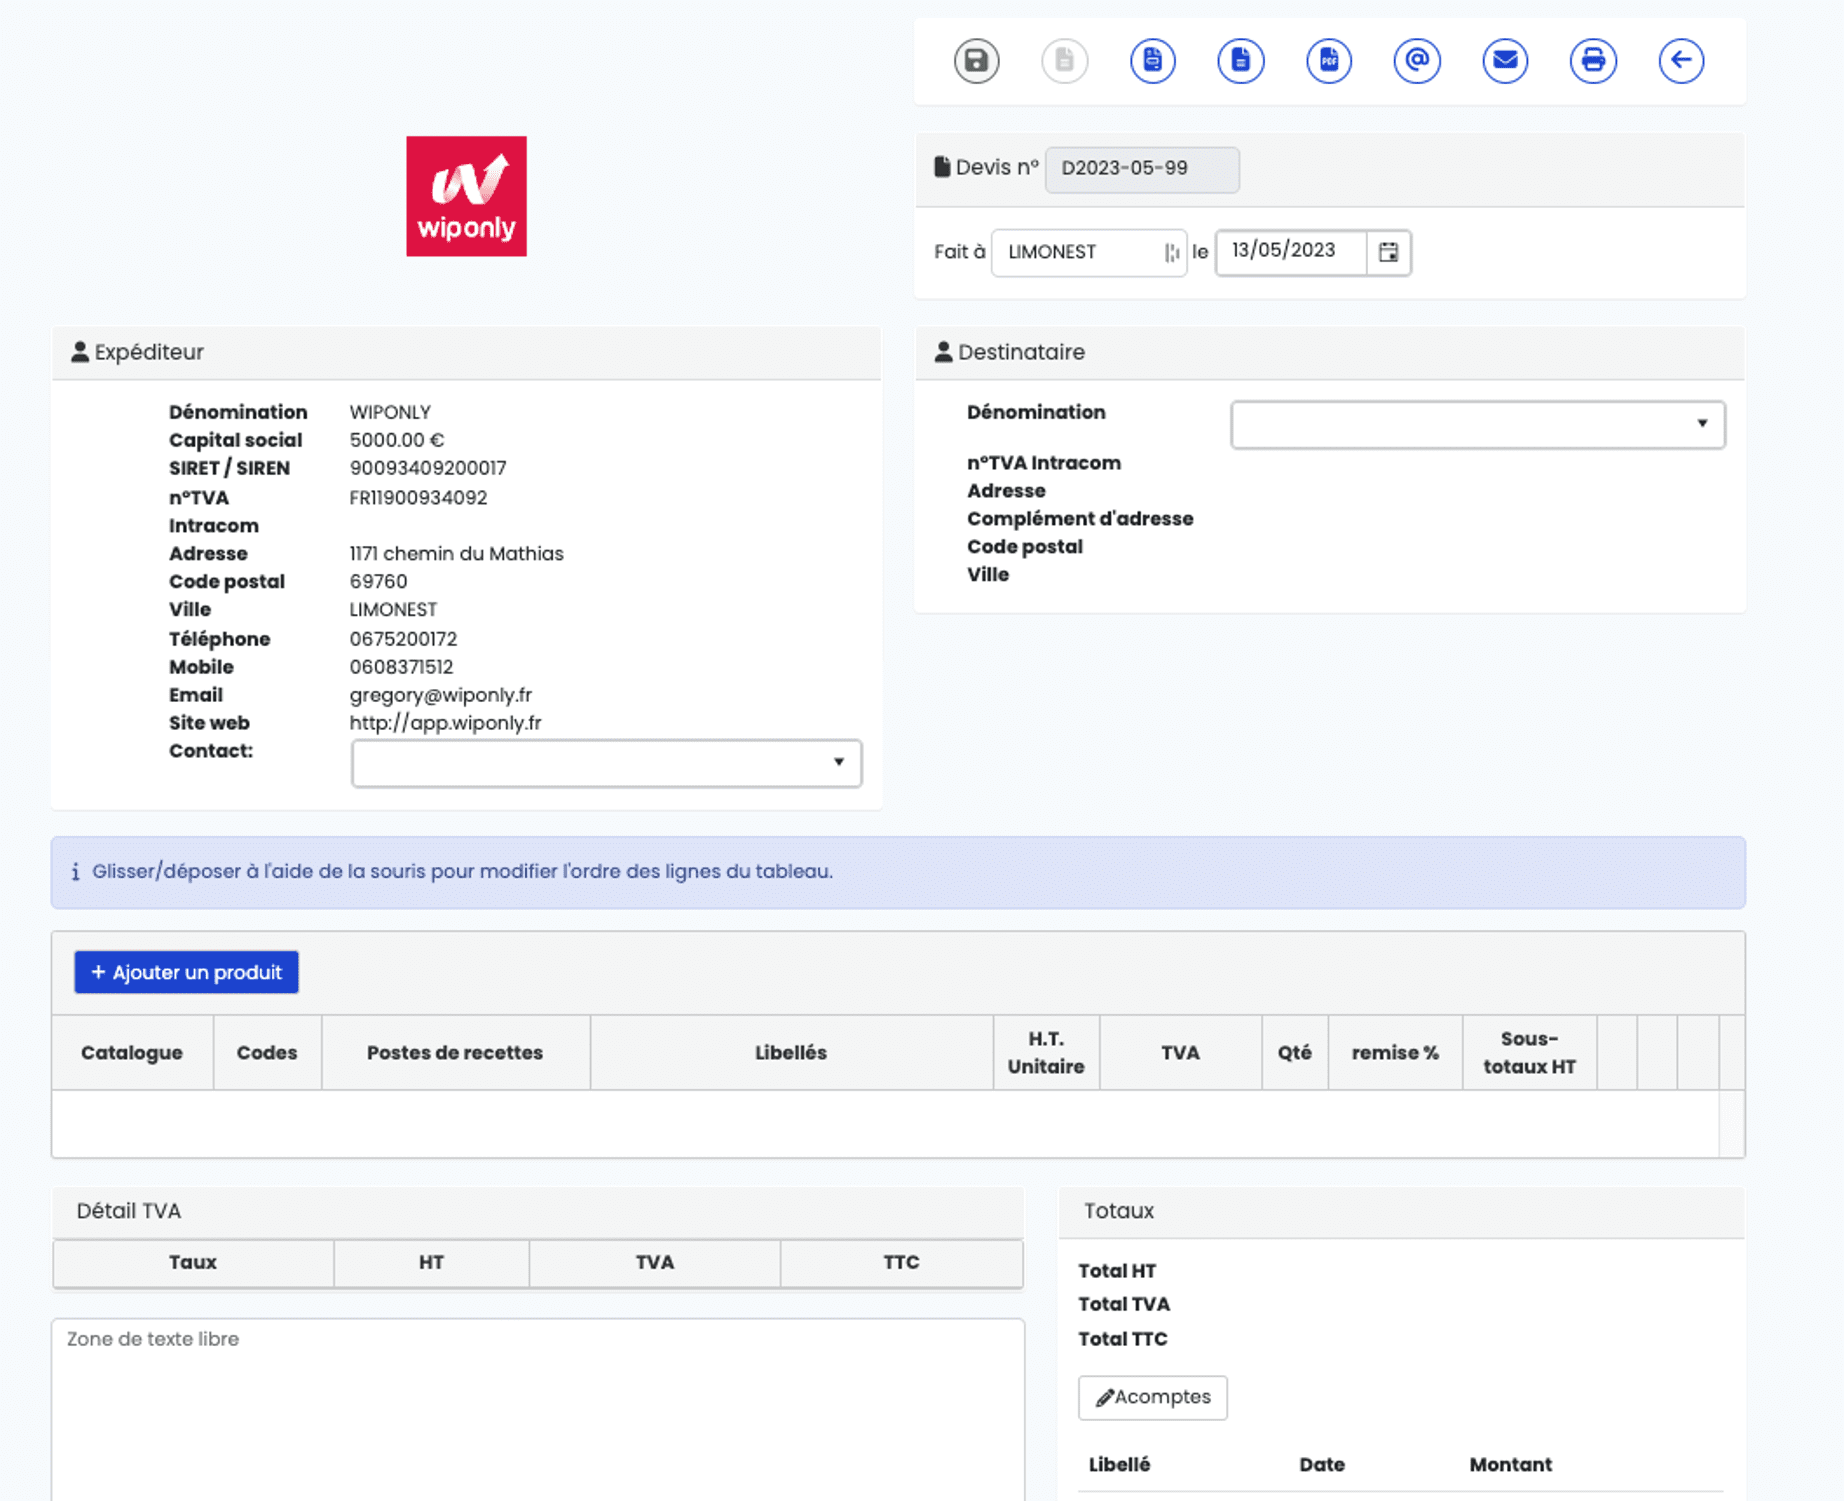Image resolution: width=1845 pixels, height=1502 pixels.
Task: Click the drag-and-drop info banner
Action: pos(898,872)
